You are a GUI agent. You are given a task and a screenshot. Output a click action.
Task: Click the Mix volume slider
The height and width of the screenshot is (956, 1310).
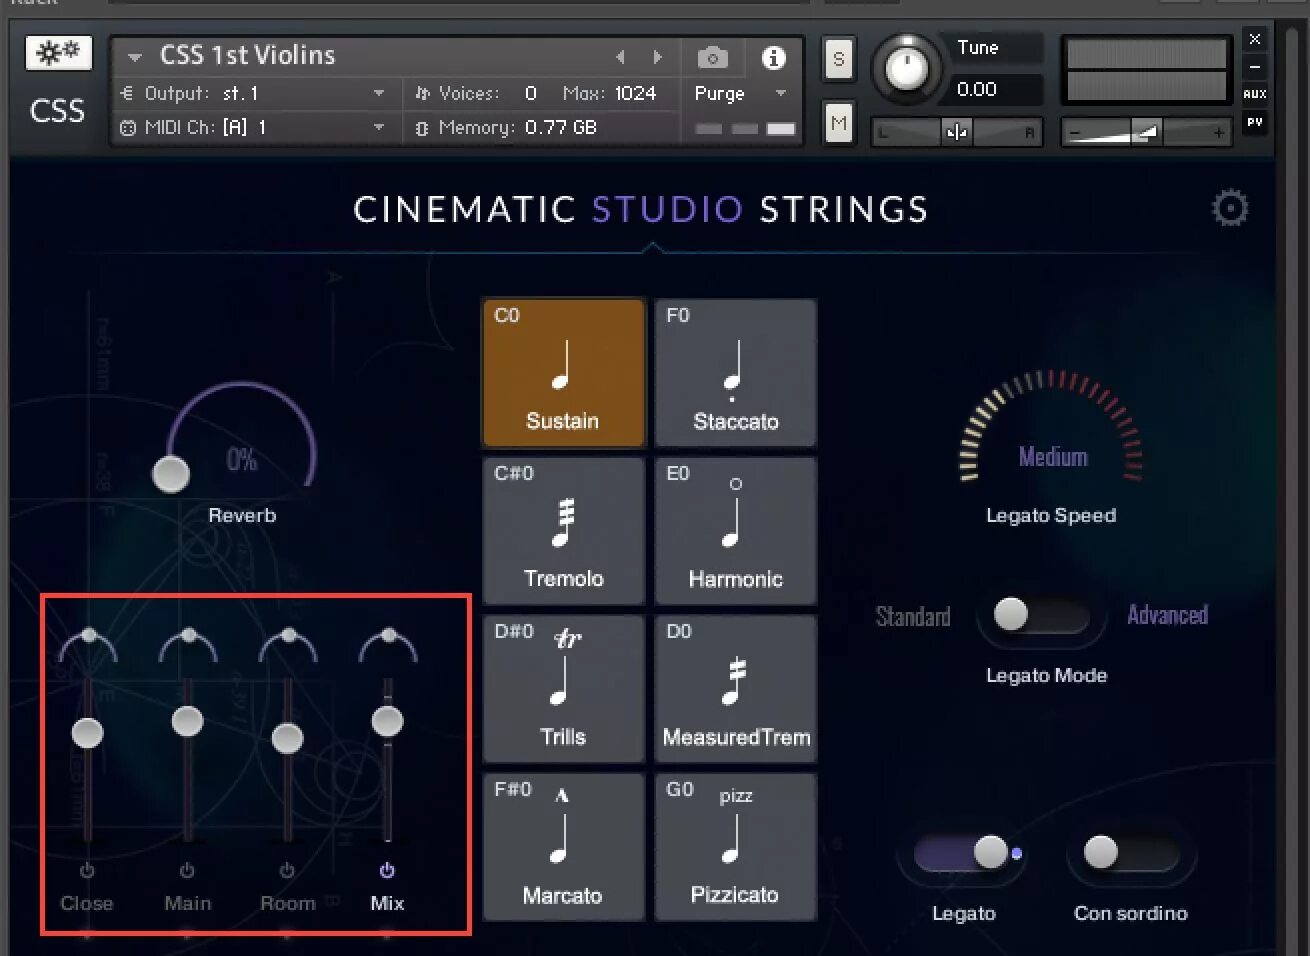point(387,721)
